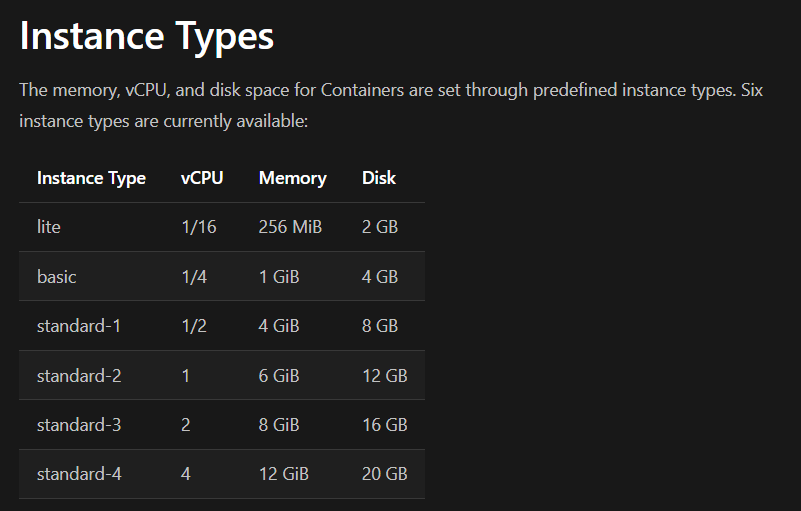Click the Instance Type column header
The height and width of the screenshot is (511, 801).
pyautogui.click(x=91, y=178)
